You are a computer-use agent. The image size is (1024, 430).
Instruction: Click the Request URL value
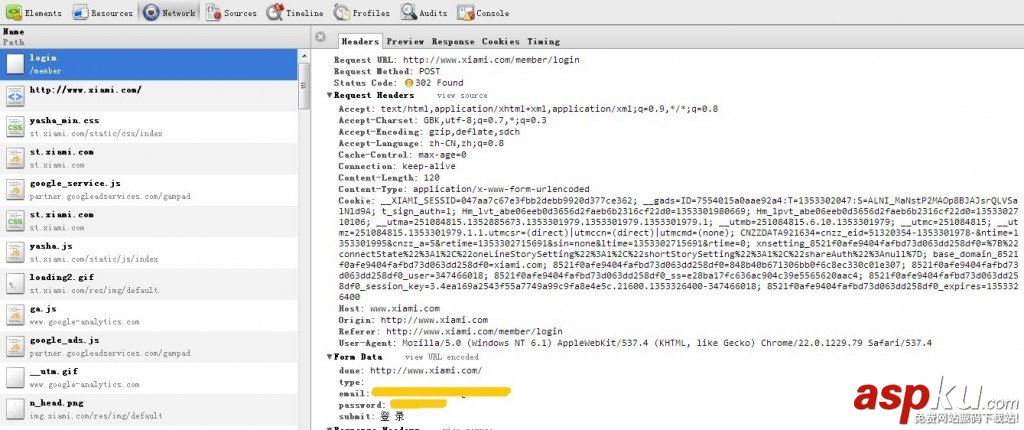pos(490,59)
